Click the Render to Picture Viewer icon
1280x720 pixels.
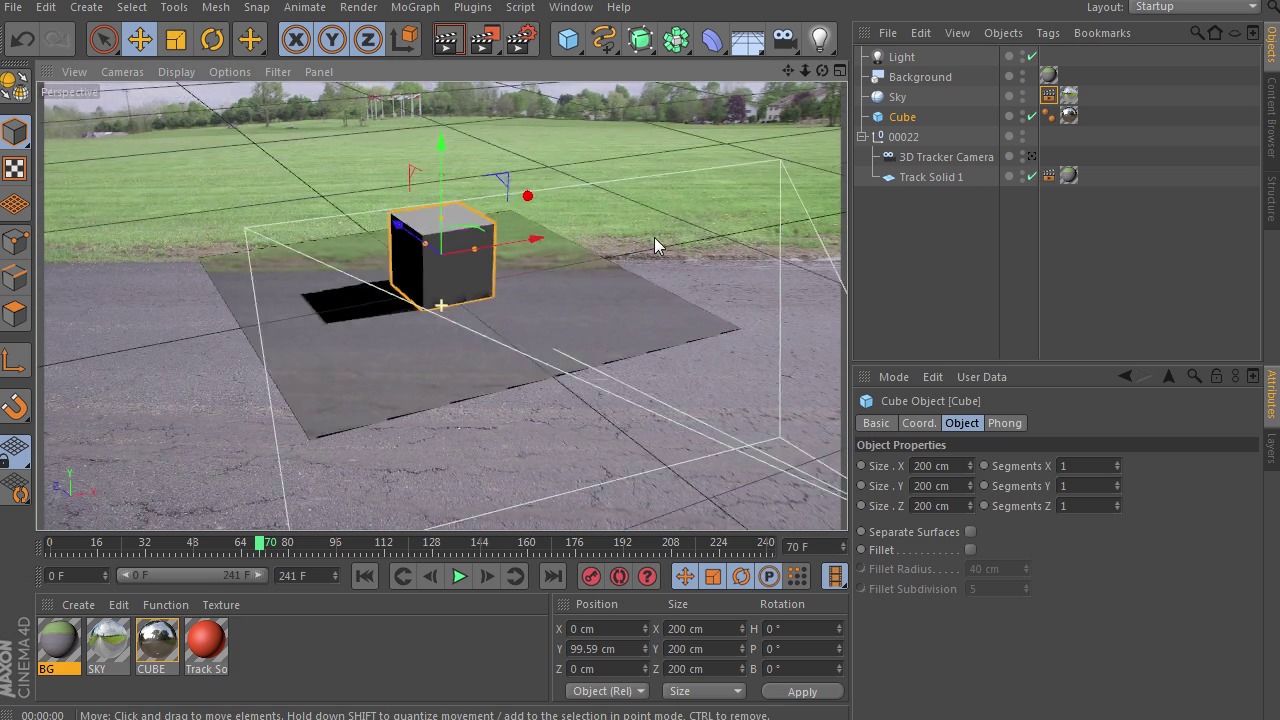click(x=483, y=40)
